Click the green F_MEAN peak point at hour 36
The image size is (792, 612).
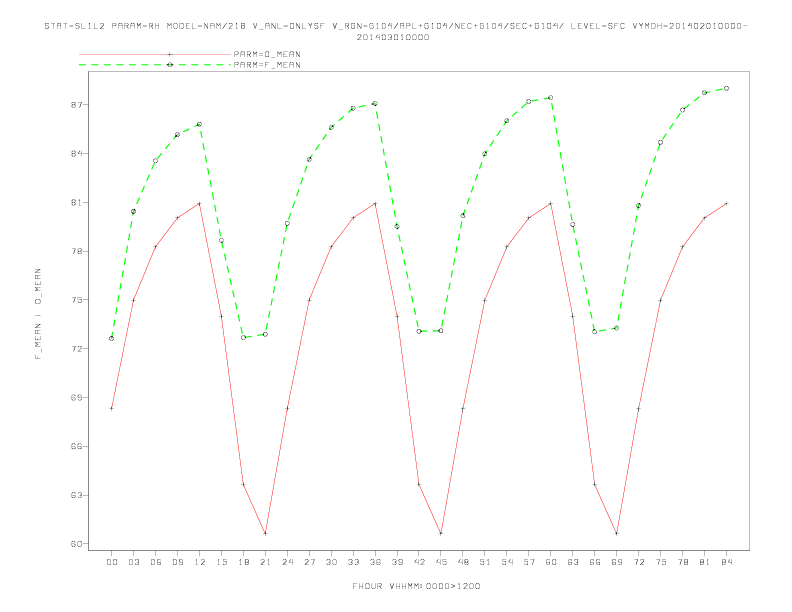pos(375,104)
